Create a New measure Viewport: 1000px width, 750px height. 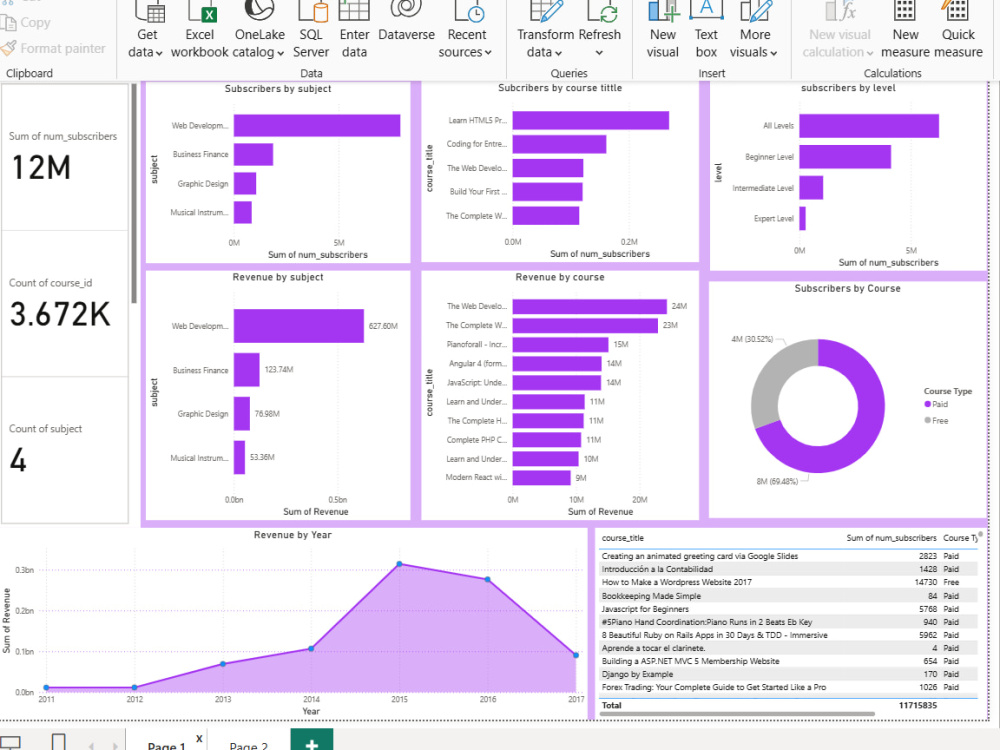tap(906, 31)
